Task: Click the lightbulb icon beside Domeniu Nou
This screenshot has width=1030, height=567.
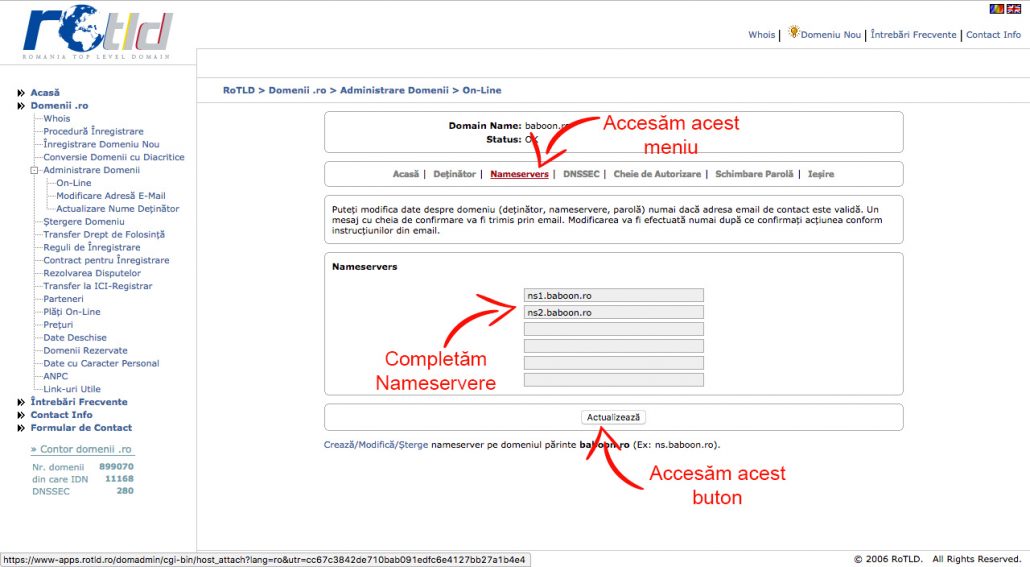Action: (x=794, y=33)
